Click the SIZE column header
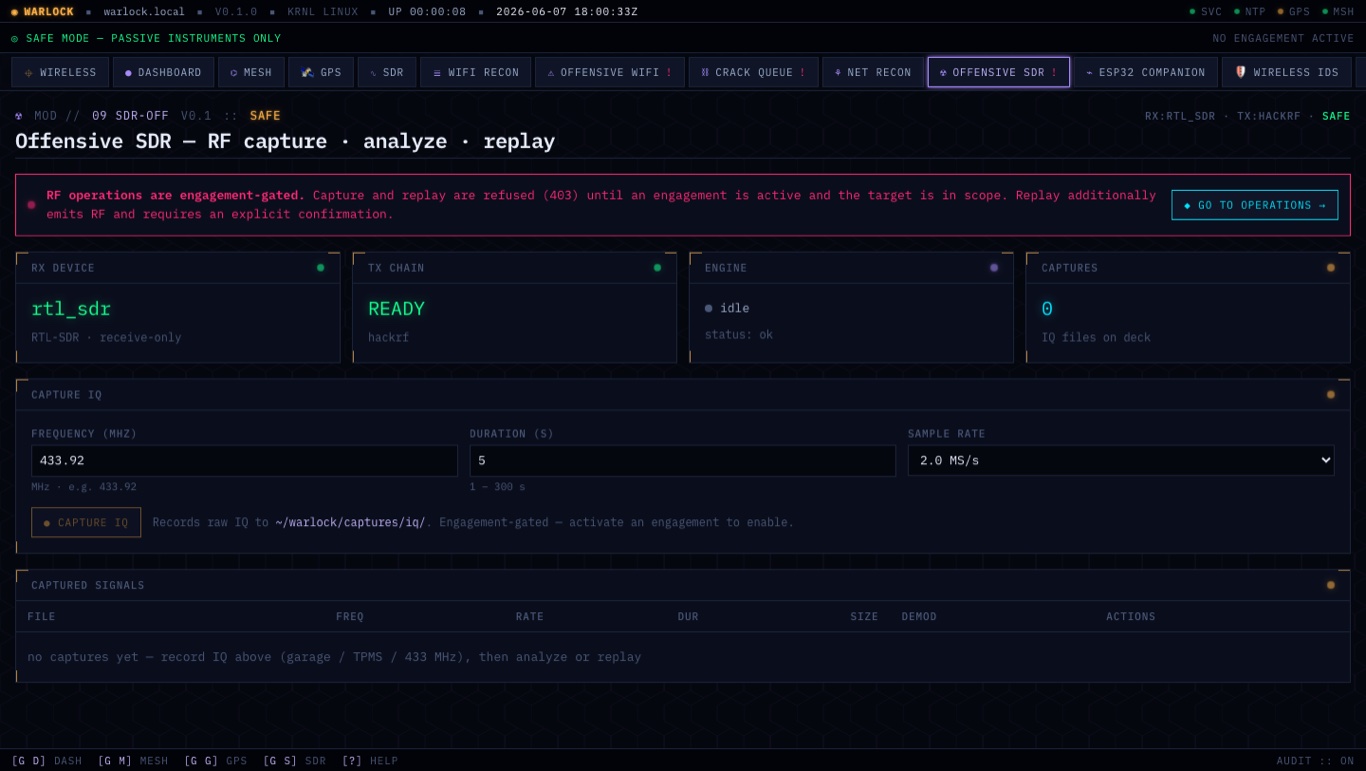The image size is (1366, 771). 864,616
